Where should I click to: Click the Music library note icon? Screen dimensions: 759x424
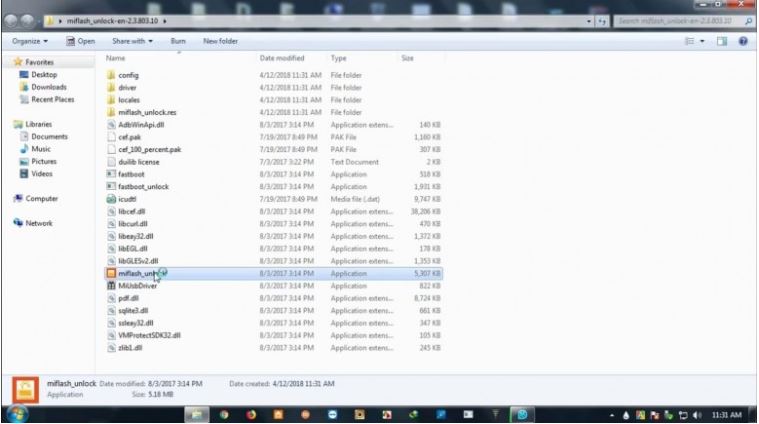pyautogui.click(x=24, y=149)
